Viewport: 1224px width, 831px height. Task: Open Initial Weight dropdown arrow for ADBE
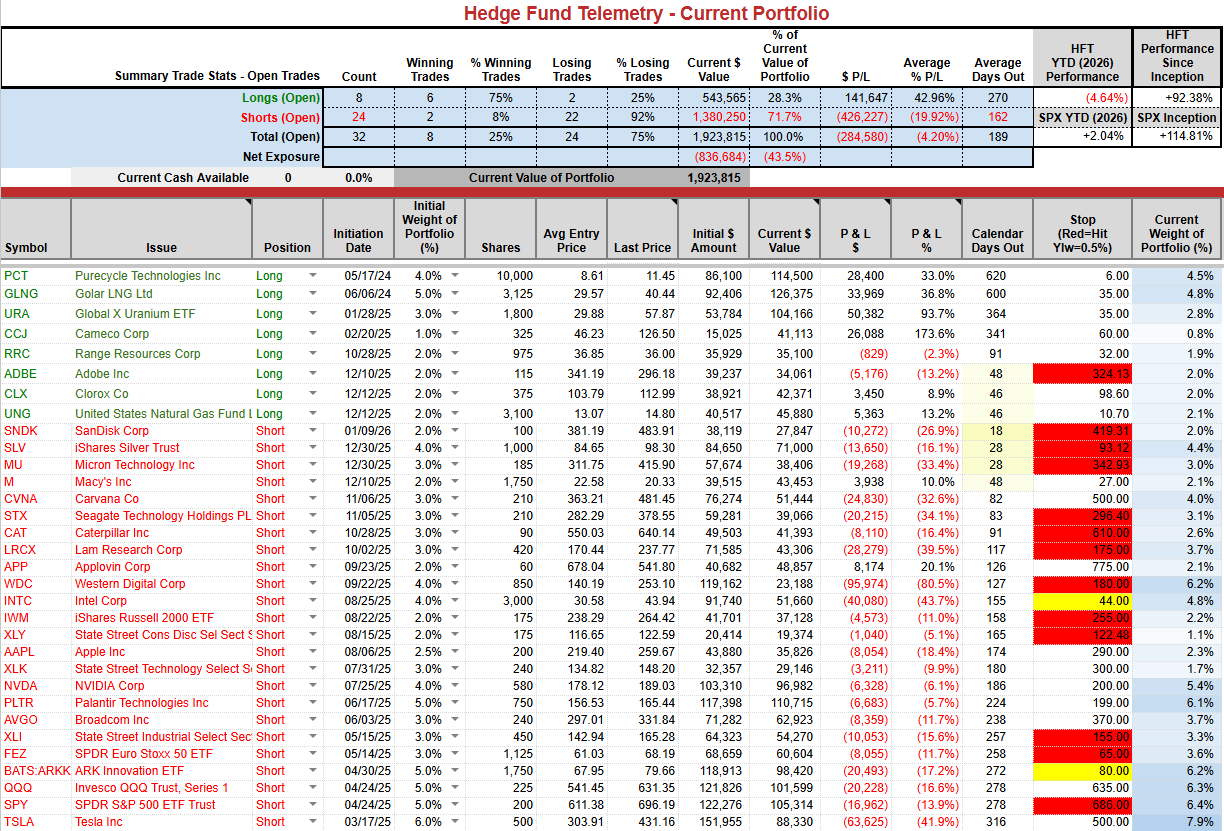coord(455,374)
